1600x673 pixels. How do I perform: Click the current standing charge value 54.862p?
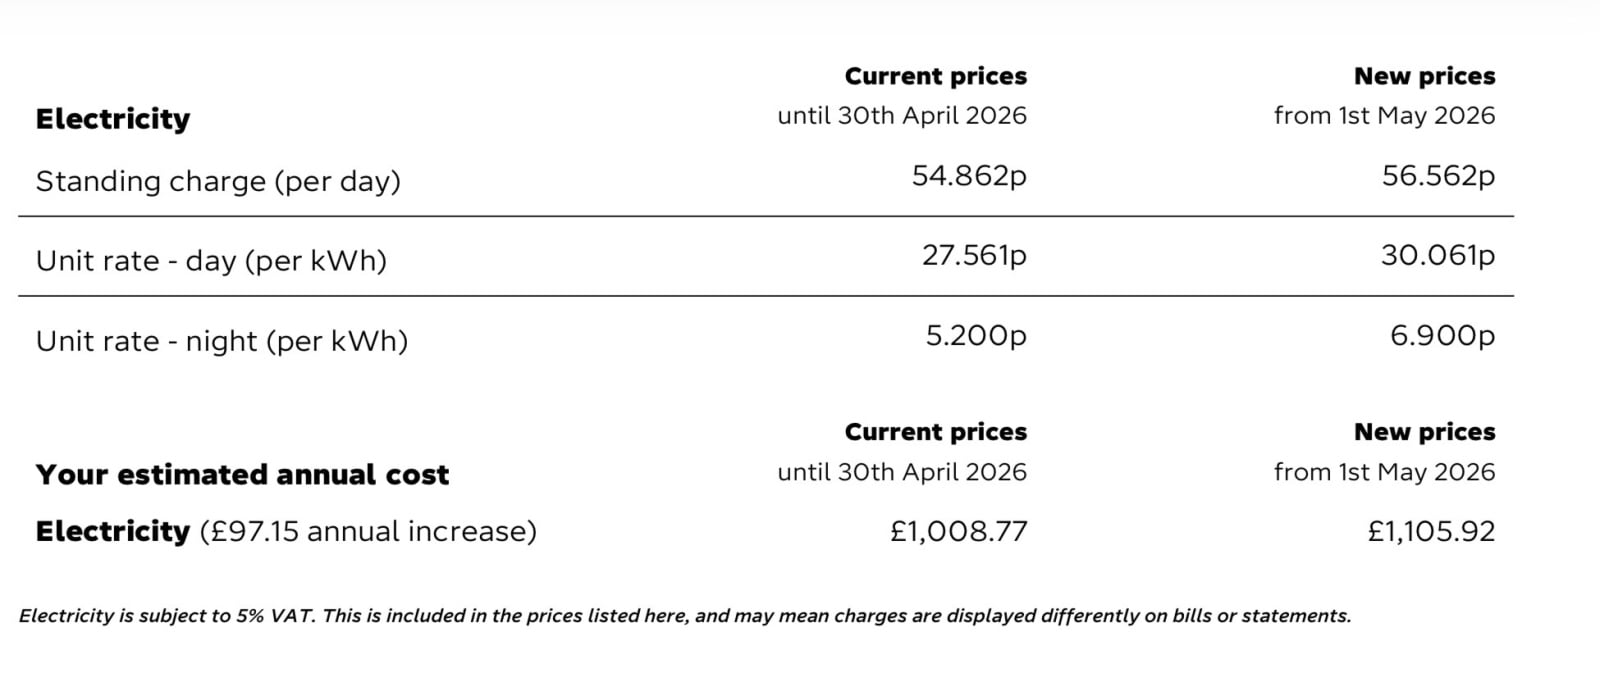pyautogui.click(x=968, y=176)
